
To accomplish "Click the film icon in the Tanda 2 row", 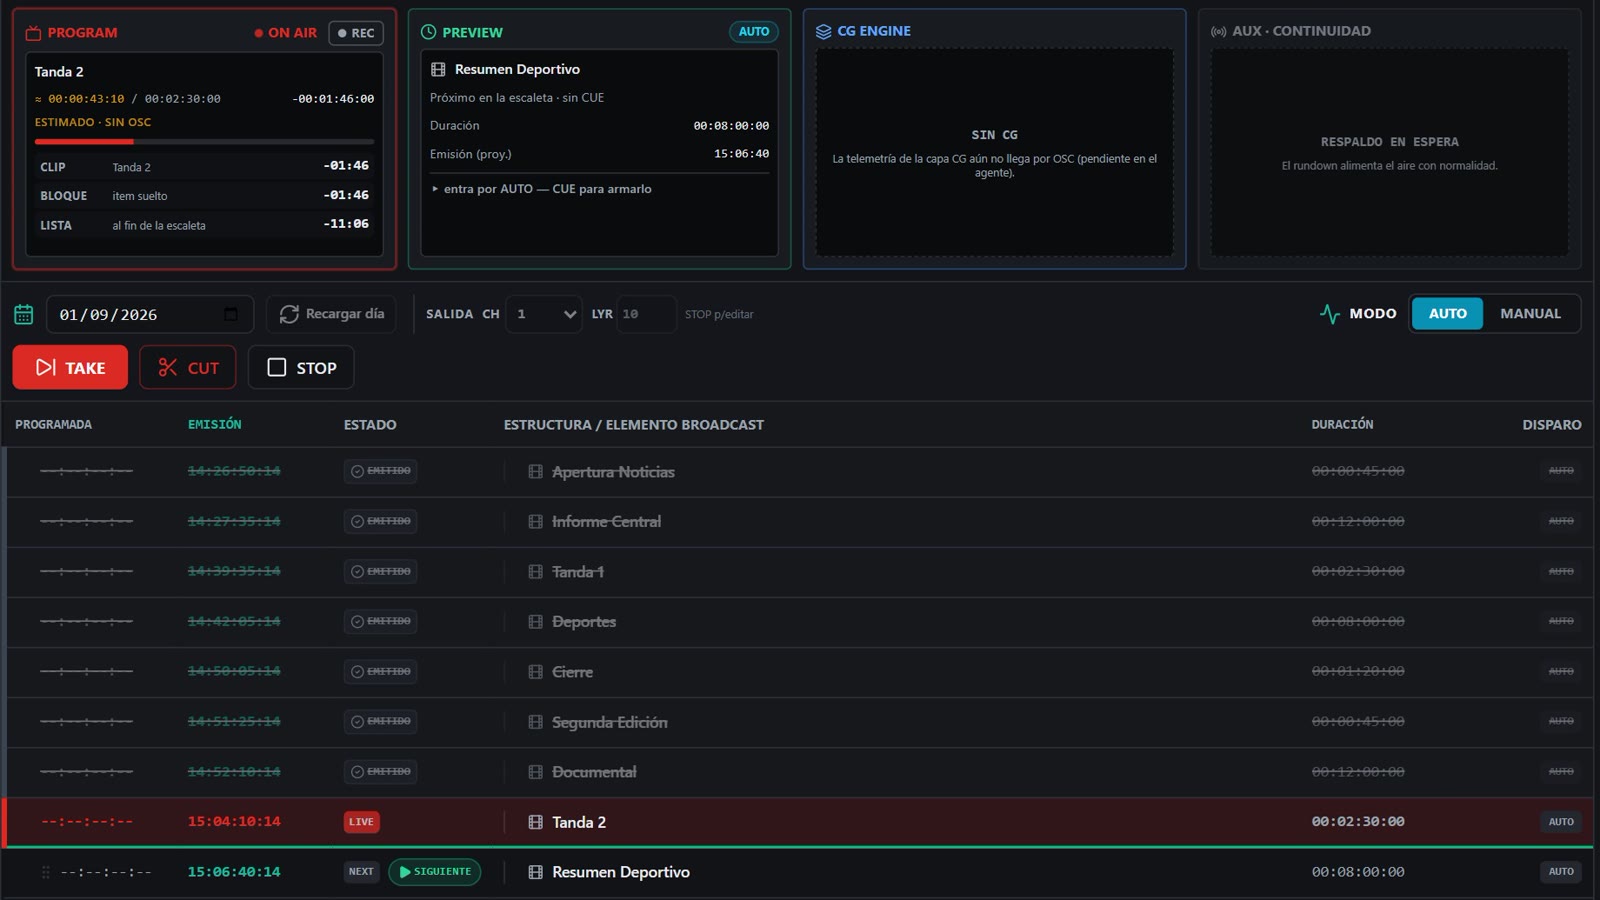I will [535, 822].
